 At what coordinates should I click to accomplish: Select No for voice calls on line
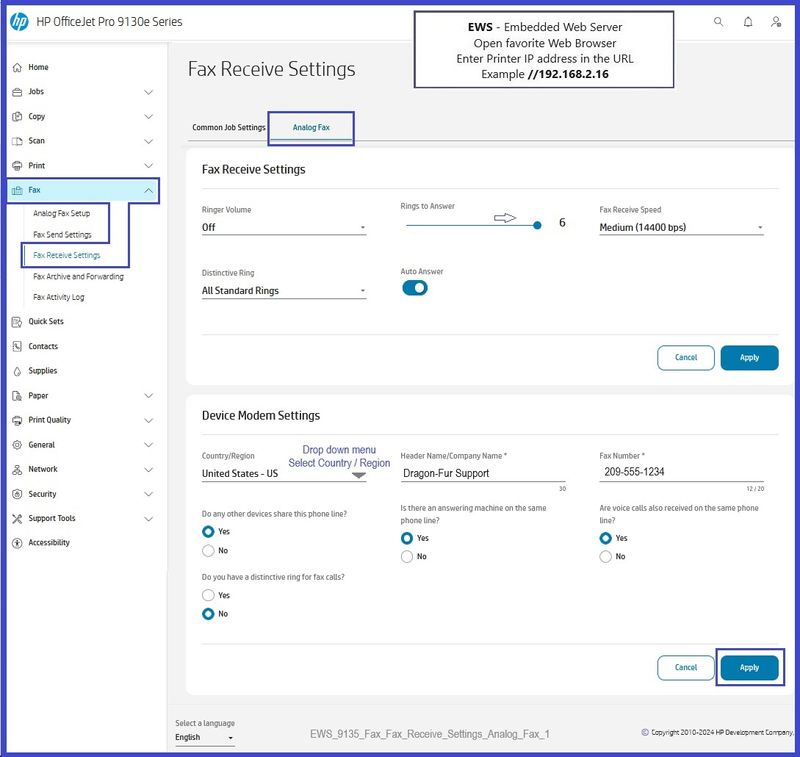605,557
